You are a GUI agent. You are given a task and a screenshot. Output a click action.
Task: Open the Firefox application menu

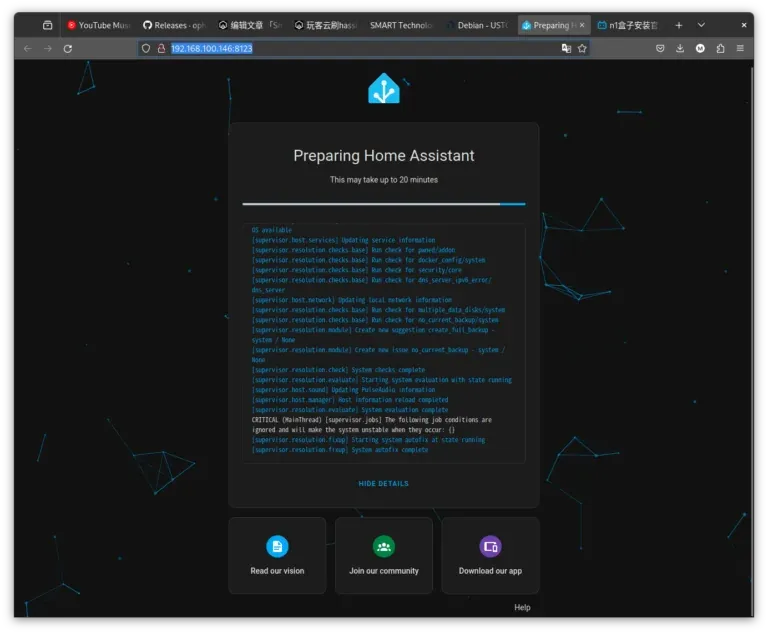(740, 48)
